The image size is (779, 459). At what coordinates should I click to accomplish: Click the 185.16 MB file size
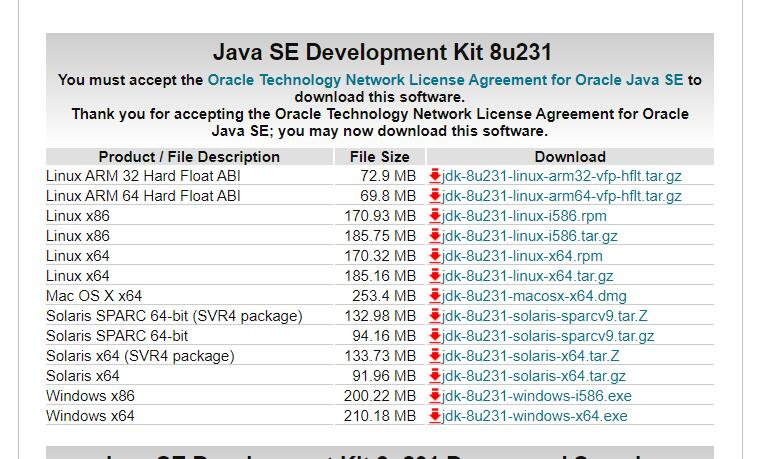pyautogui.click(x=380, y=276)
